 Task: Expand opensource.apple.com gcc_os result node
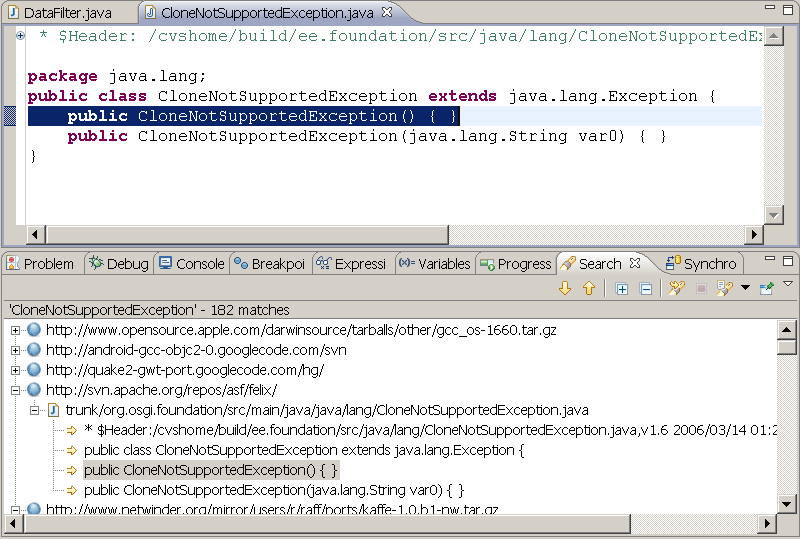[x=15, y=330]
